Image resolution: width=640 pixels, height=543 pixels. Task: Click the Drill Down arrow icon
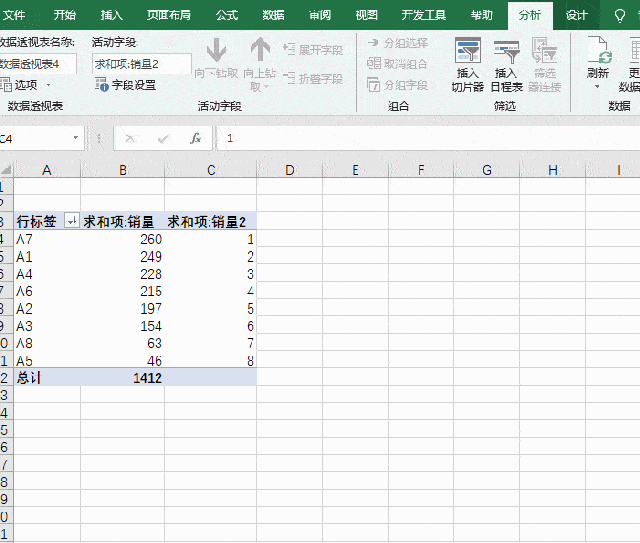tap(216, 50)
